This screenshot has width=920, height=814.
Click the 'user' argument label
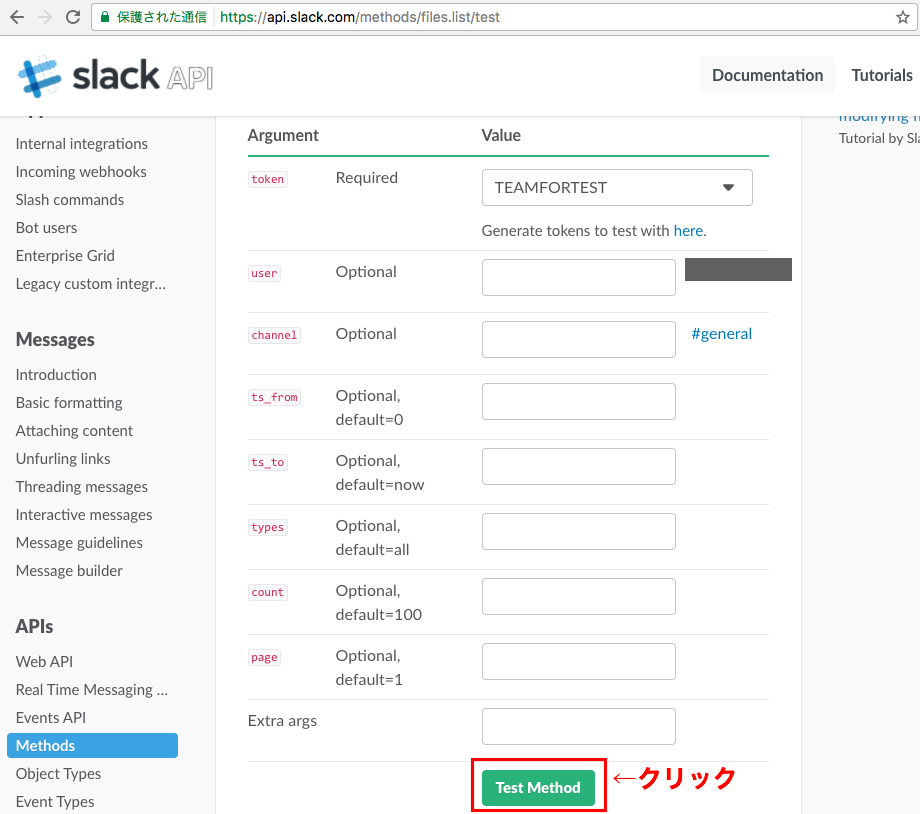pyautogui.click(x=264, y=273)
